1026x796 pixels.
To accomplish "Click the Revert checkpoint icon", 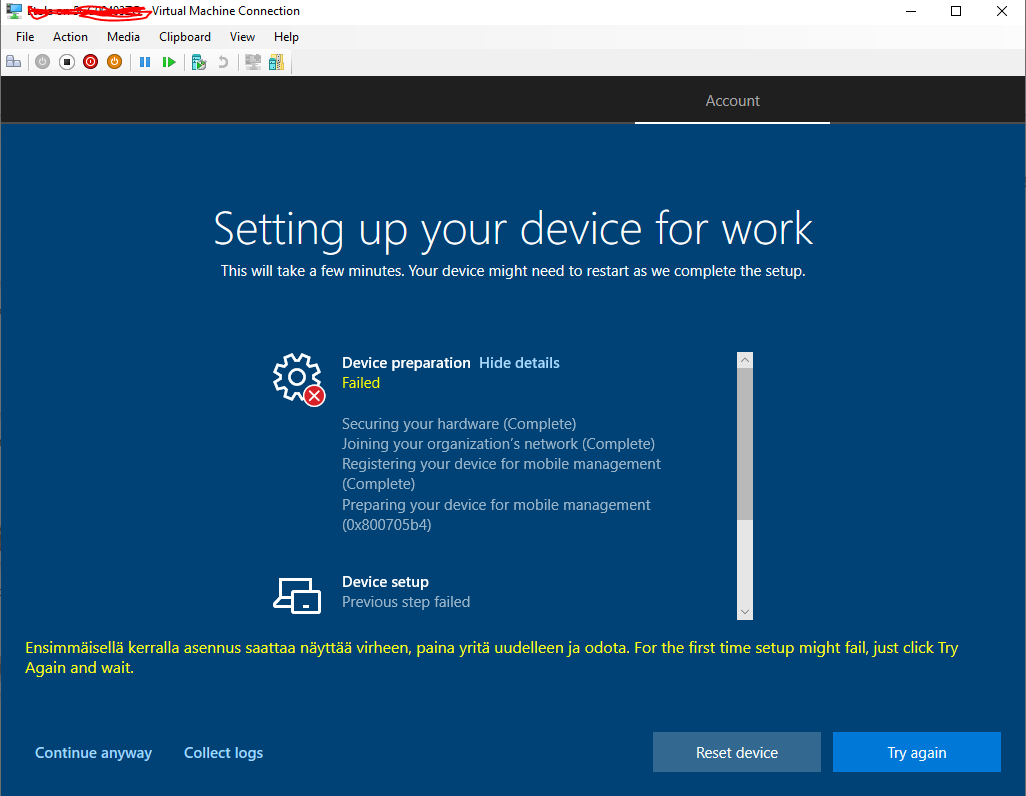I will [222, 61].
